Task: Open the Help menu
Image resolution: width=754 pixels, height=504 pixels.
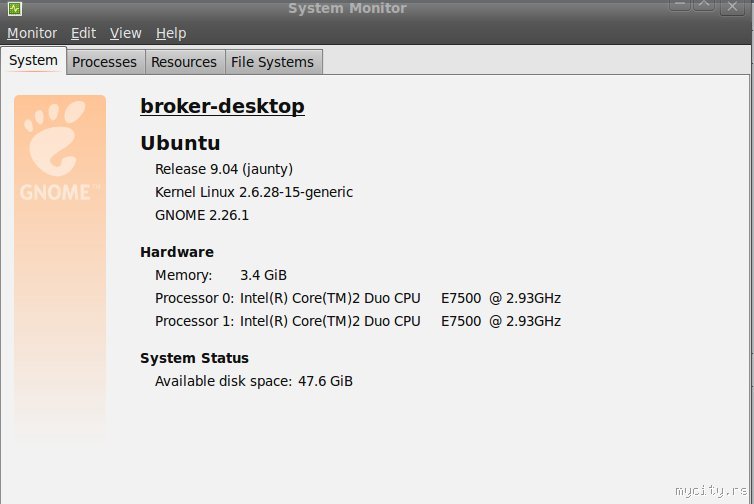Action: click(x=171, y=33)
